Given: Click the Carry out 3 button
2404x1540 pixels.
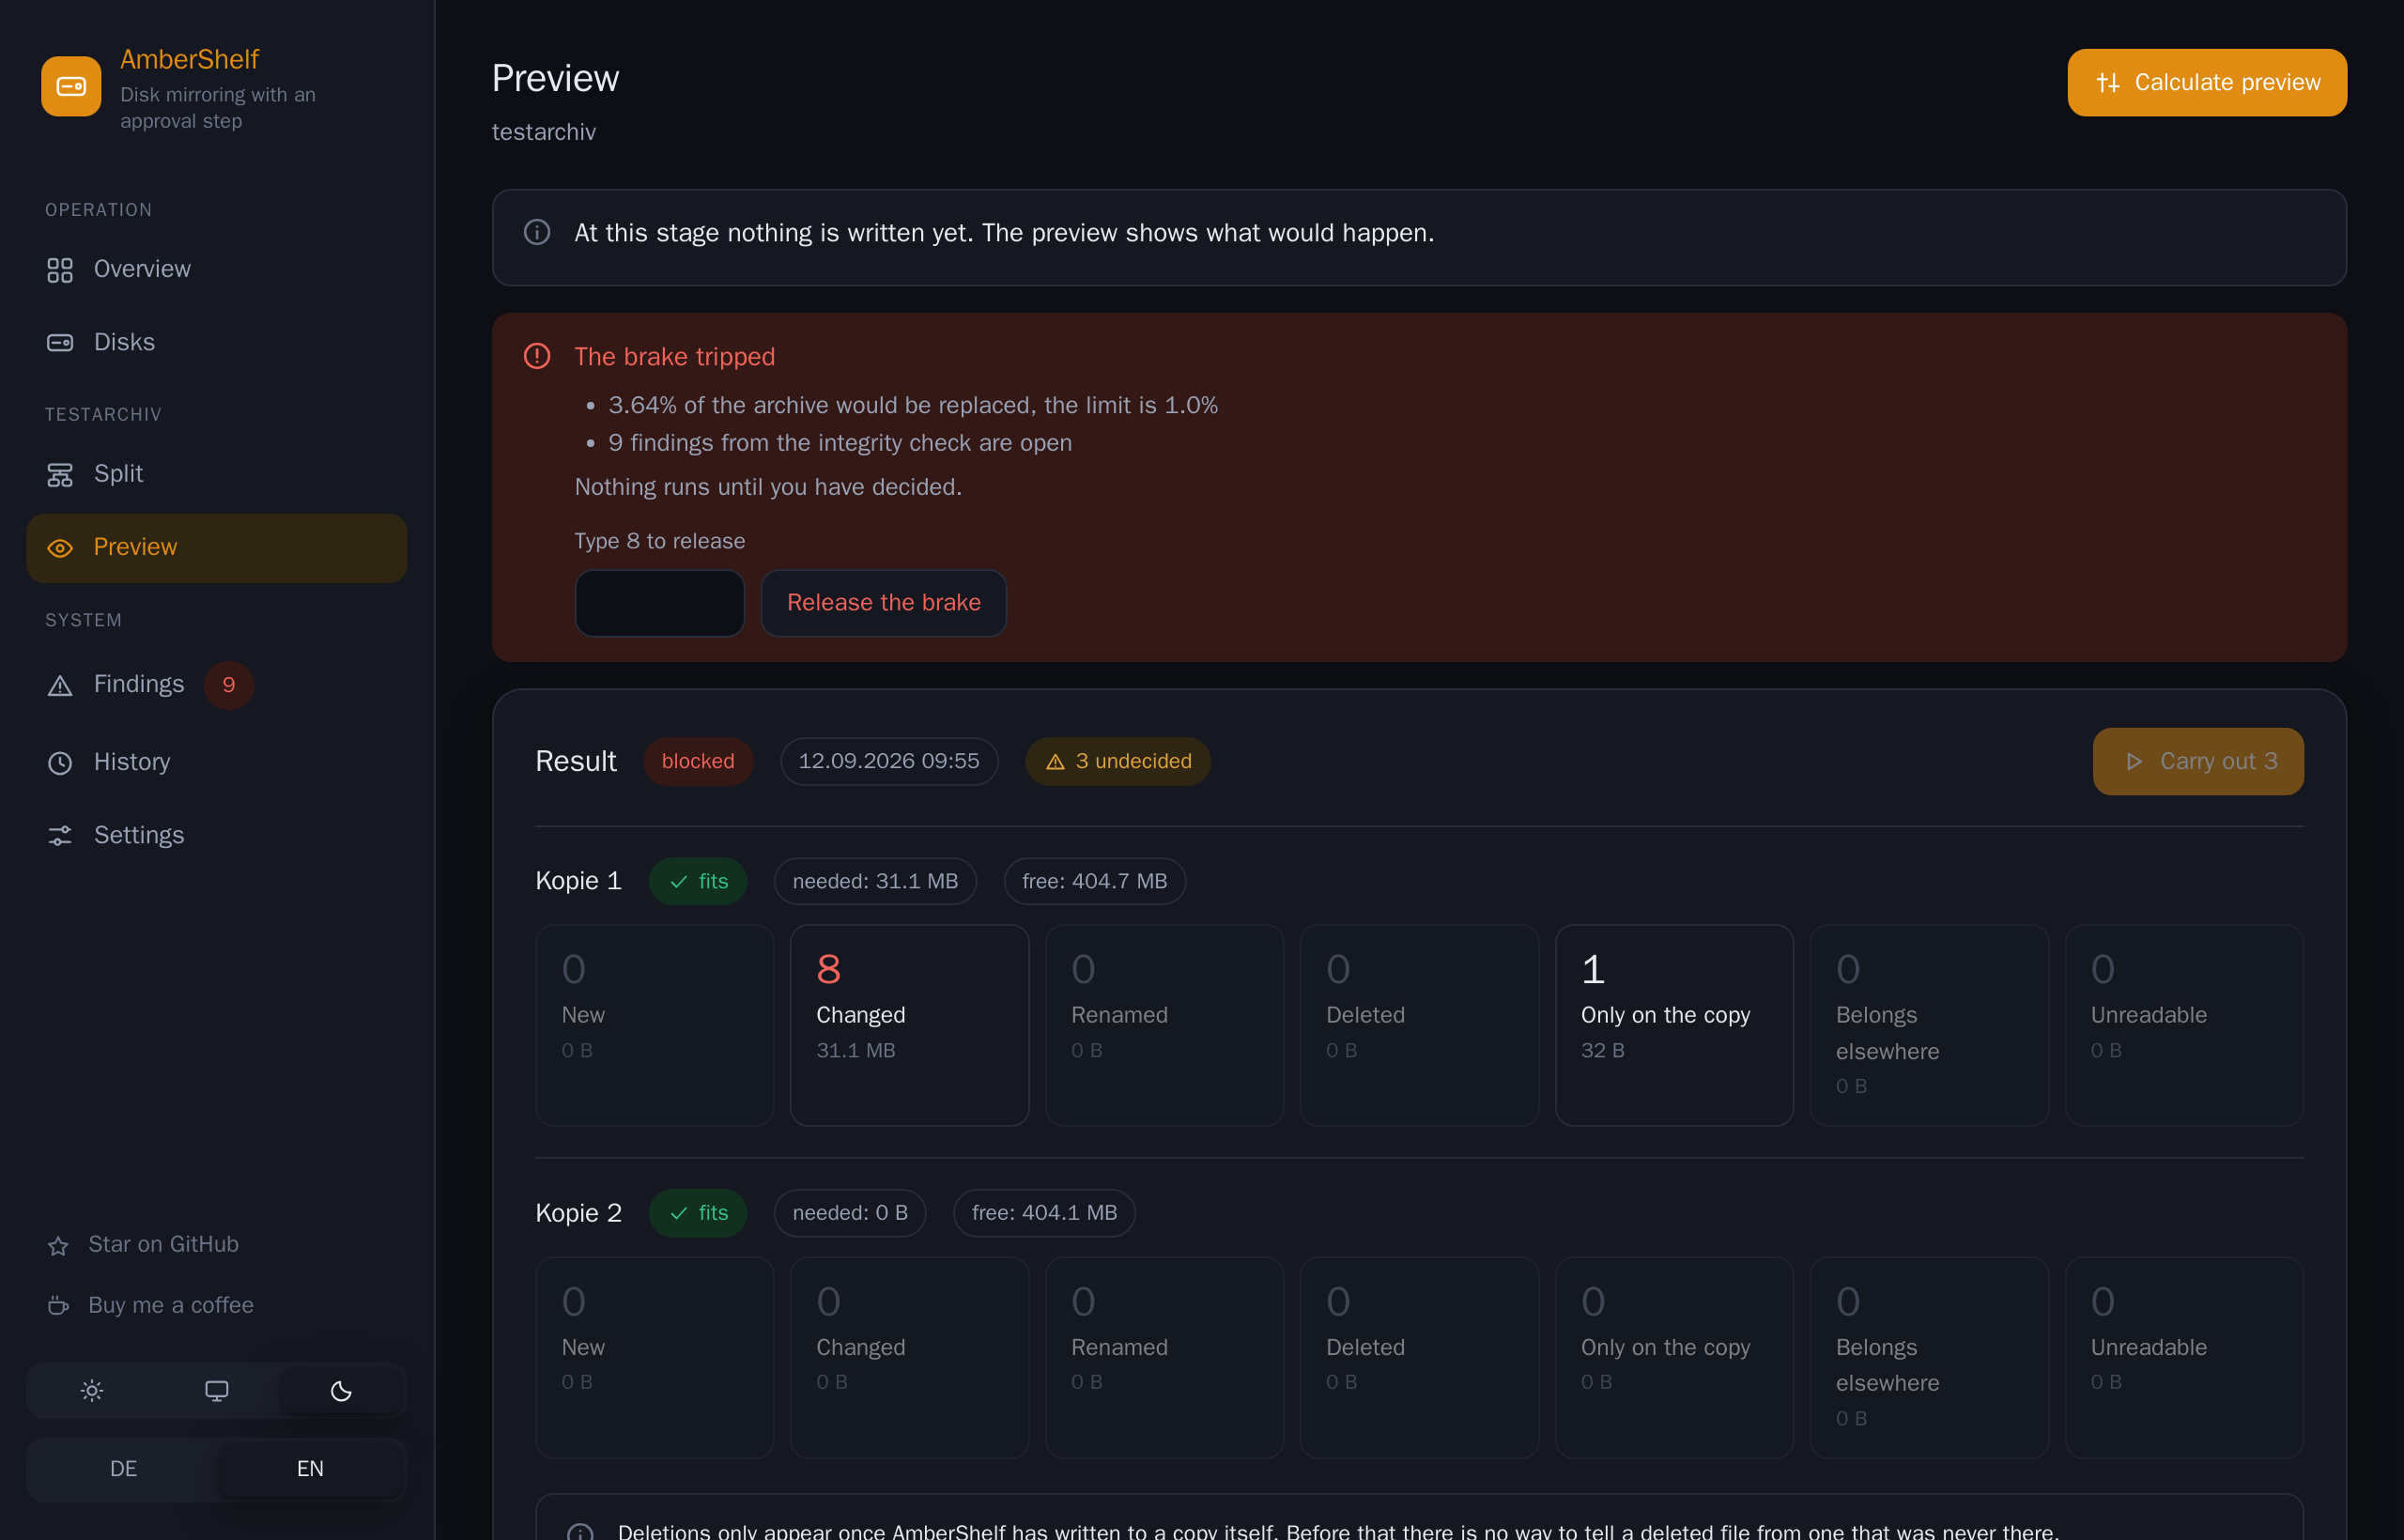Looking at the screenshot, I should 2198,762.
